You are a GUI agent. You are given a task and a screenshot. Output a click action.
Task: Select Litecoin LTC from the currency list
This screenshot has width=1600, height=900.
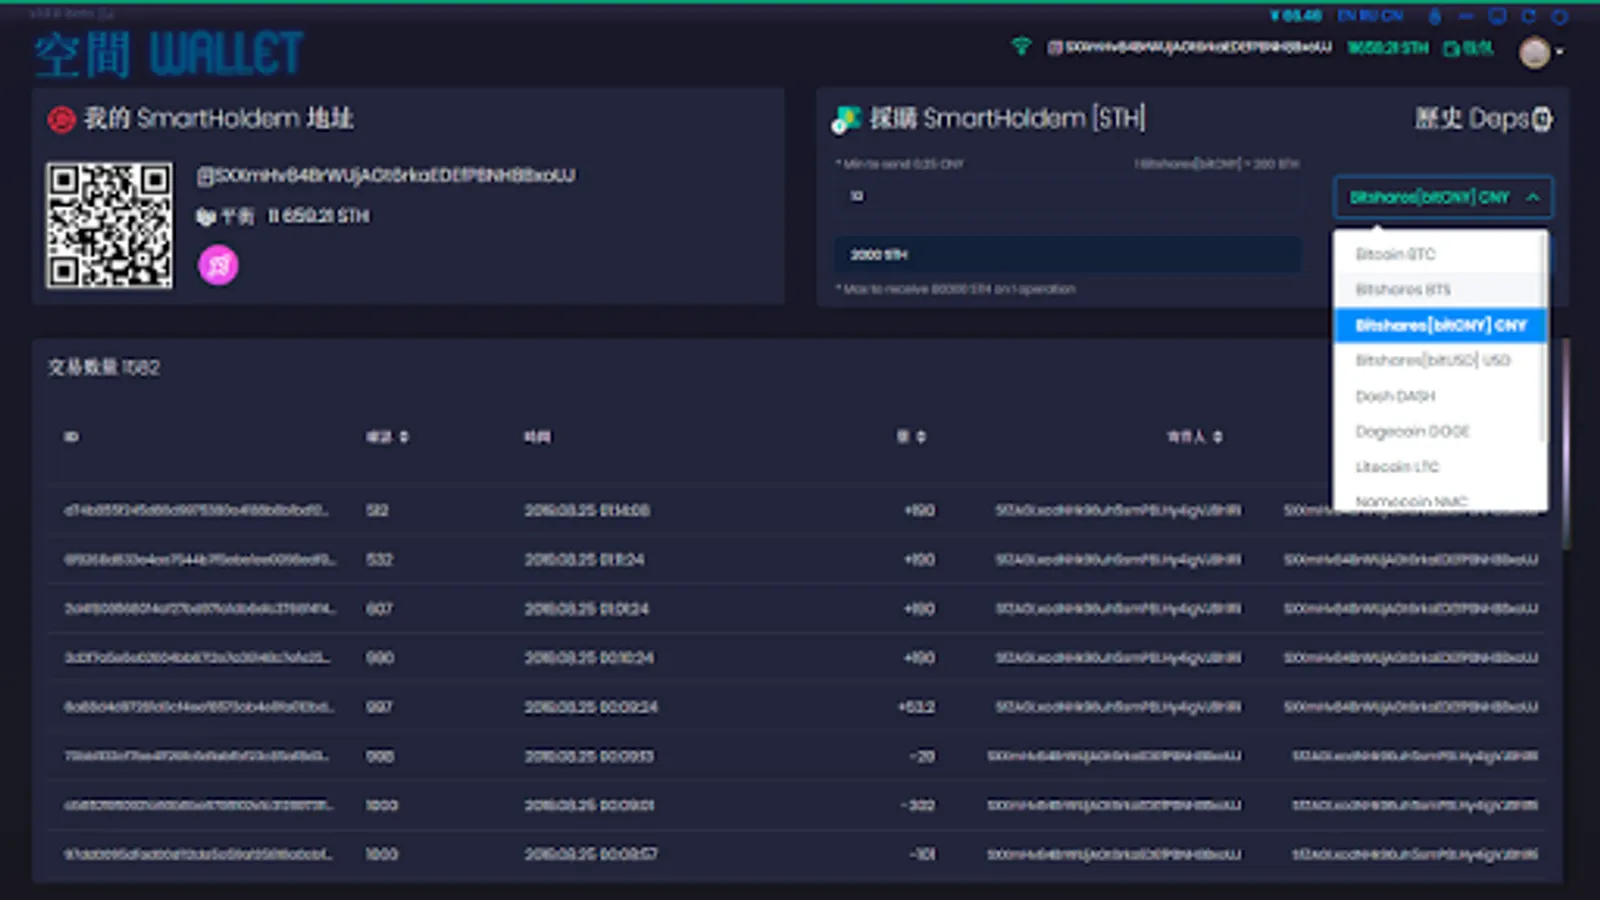point(1440,467)
